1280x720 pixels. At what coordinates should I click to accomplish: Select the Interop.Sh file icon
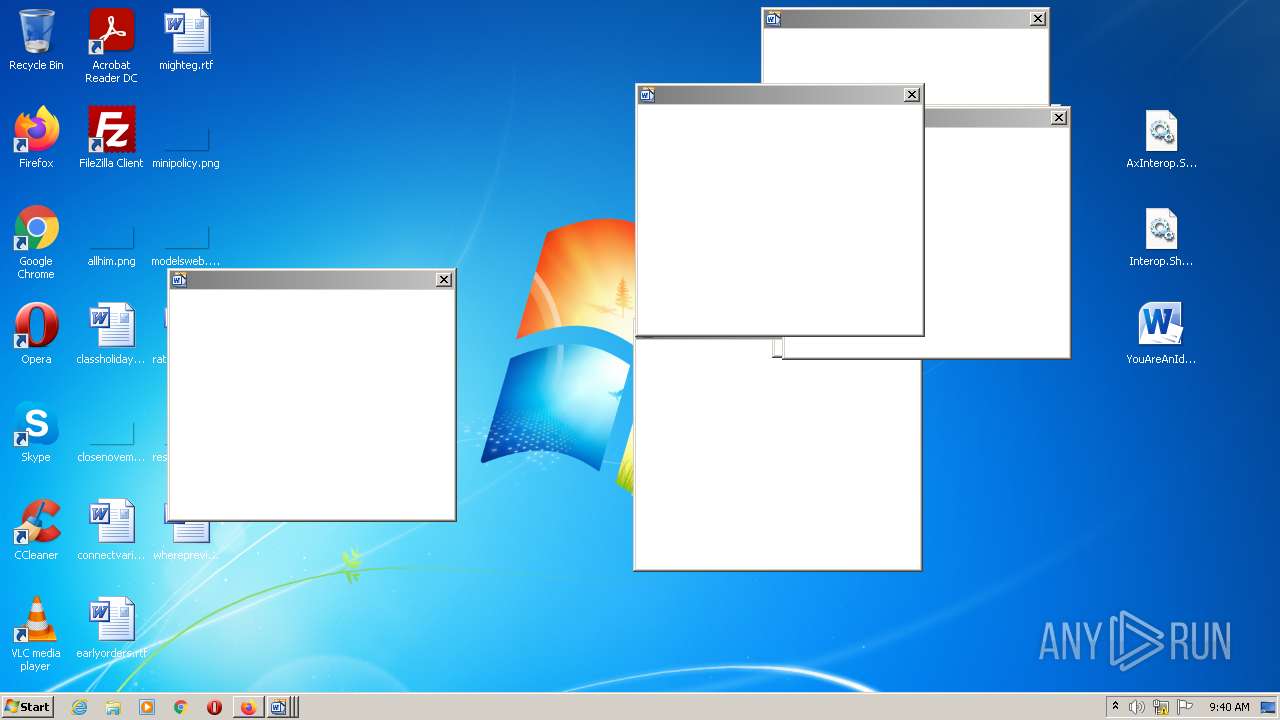[1161, 236]
